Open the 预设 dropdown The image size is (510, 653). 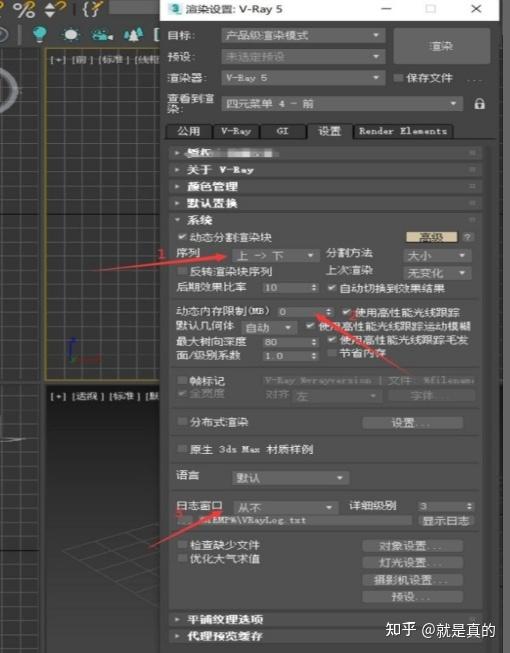(x=303, y=56)
